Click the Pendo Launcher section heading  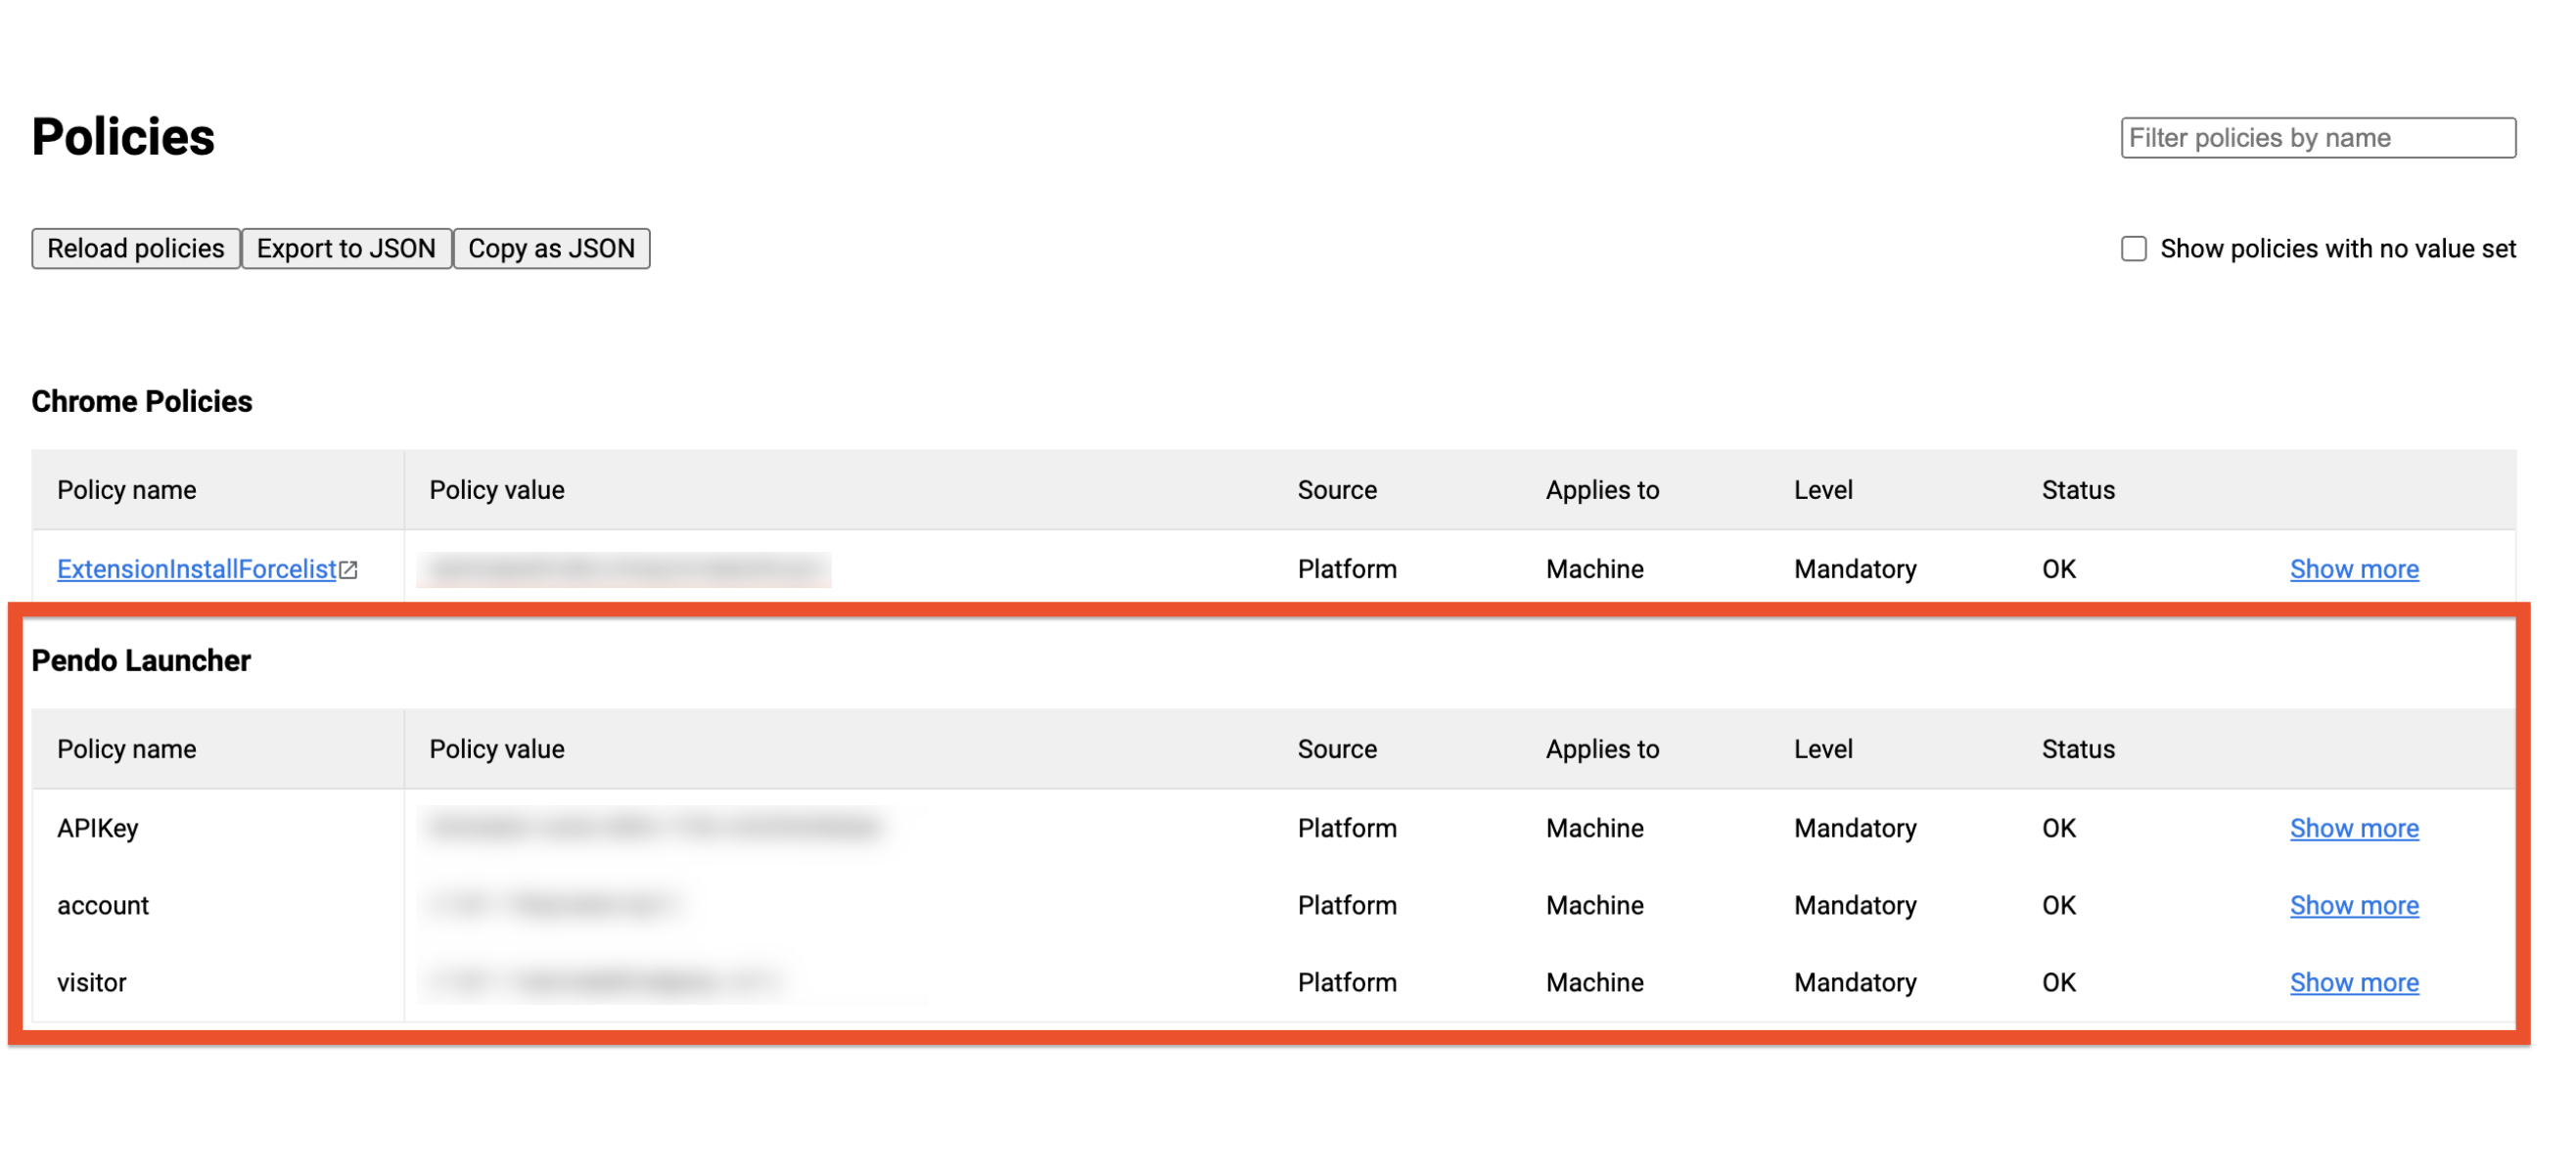point(141,660)
